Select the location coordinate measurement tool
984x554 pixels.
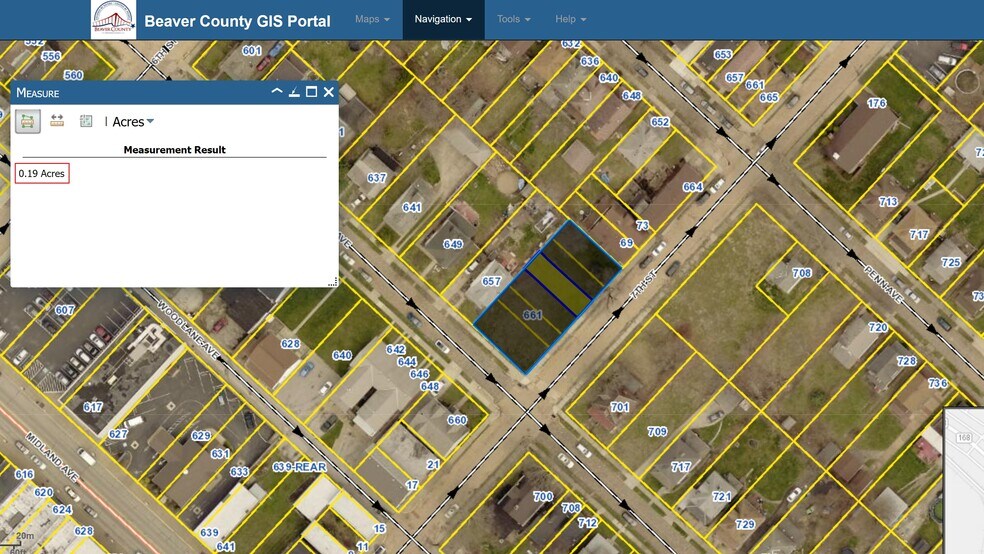coord(86,121)
